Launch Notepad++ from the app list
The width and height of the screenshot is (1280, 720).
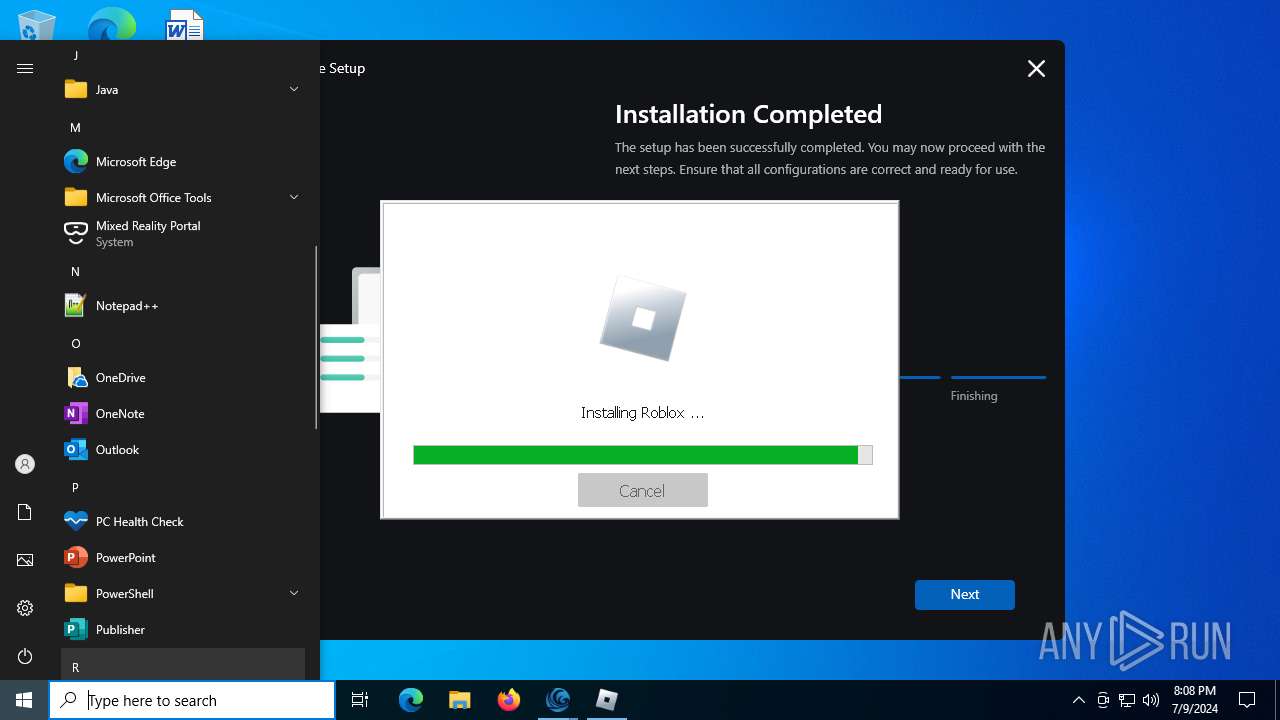point(183,305)
